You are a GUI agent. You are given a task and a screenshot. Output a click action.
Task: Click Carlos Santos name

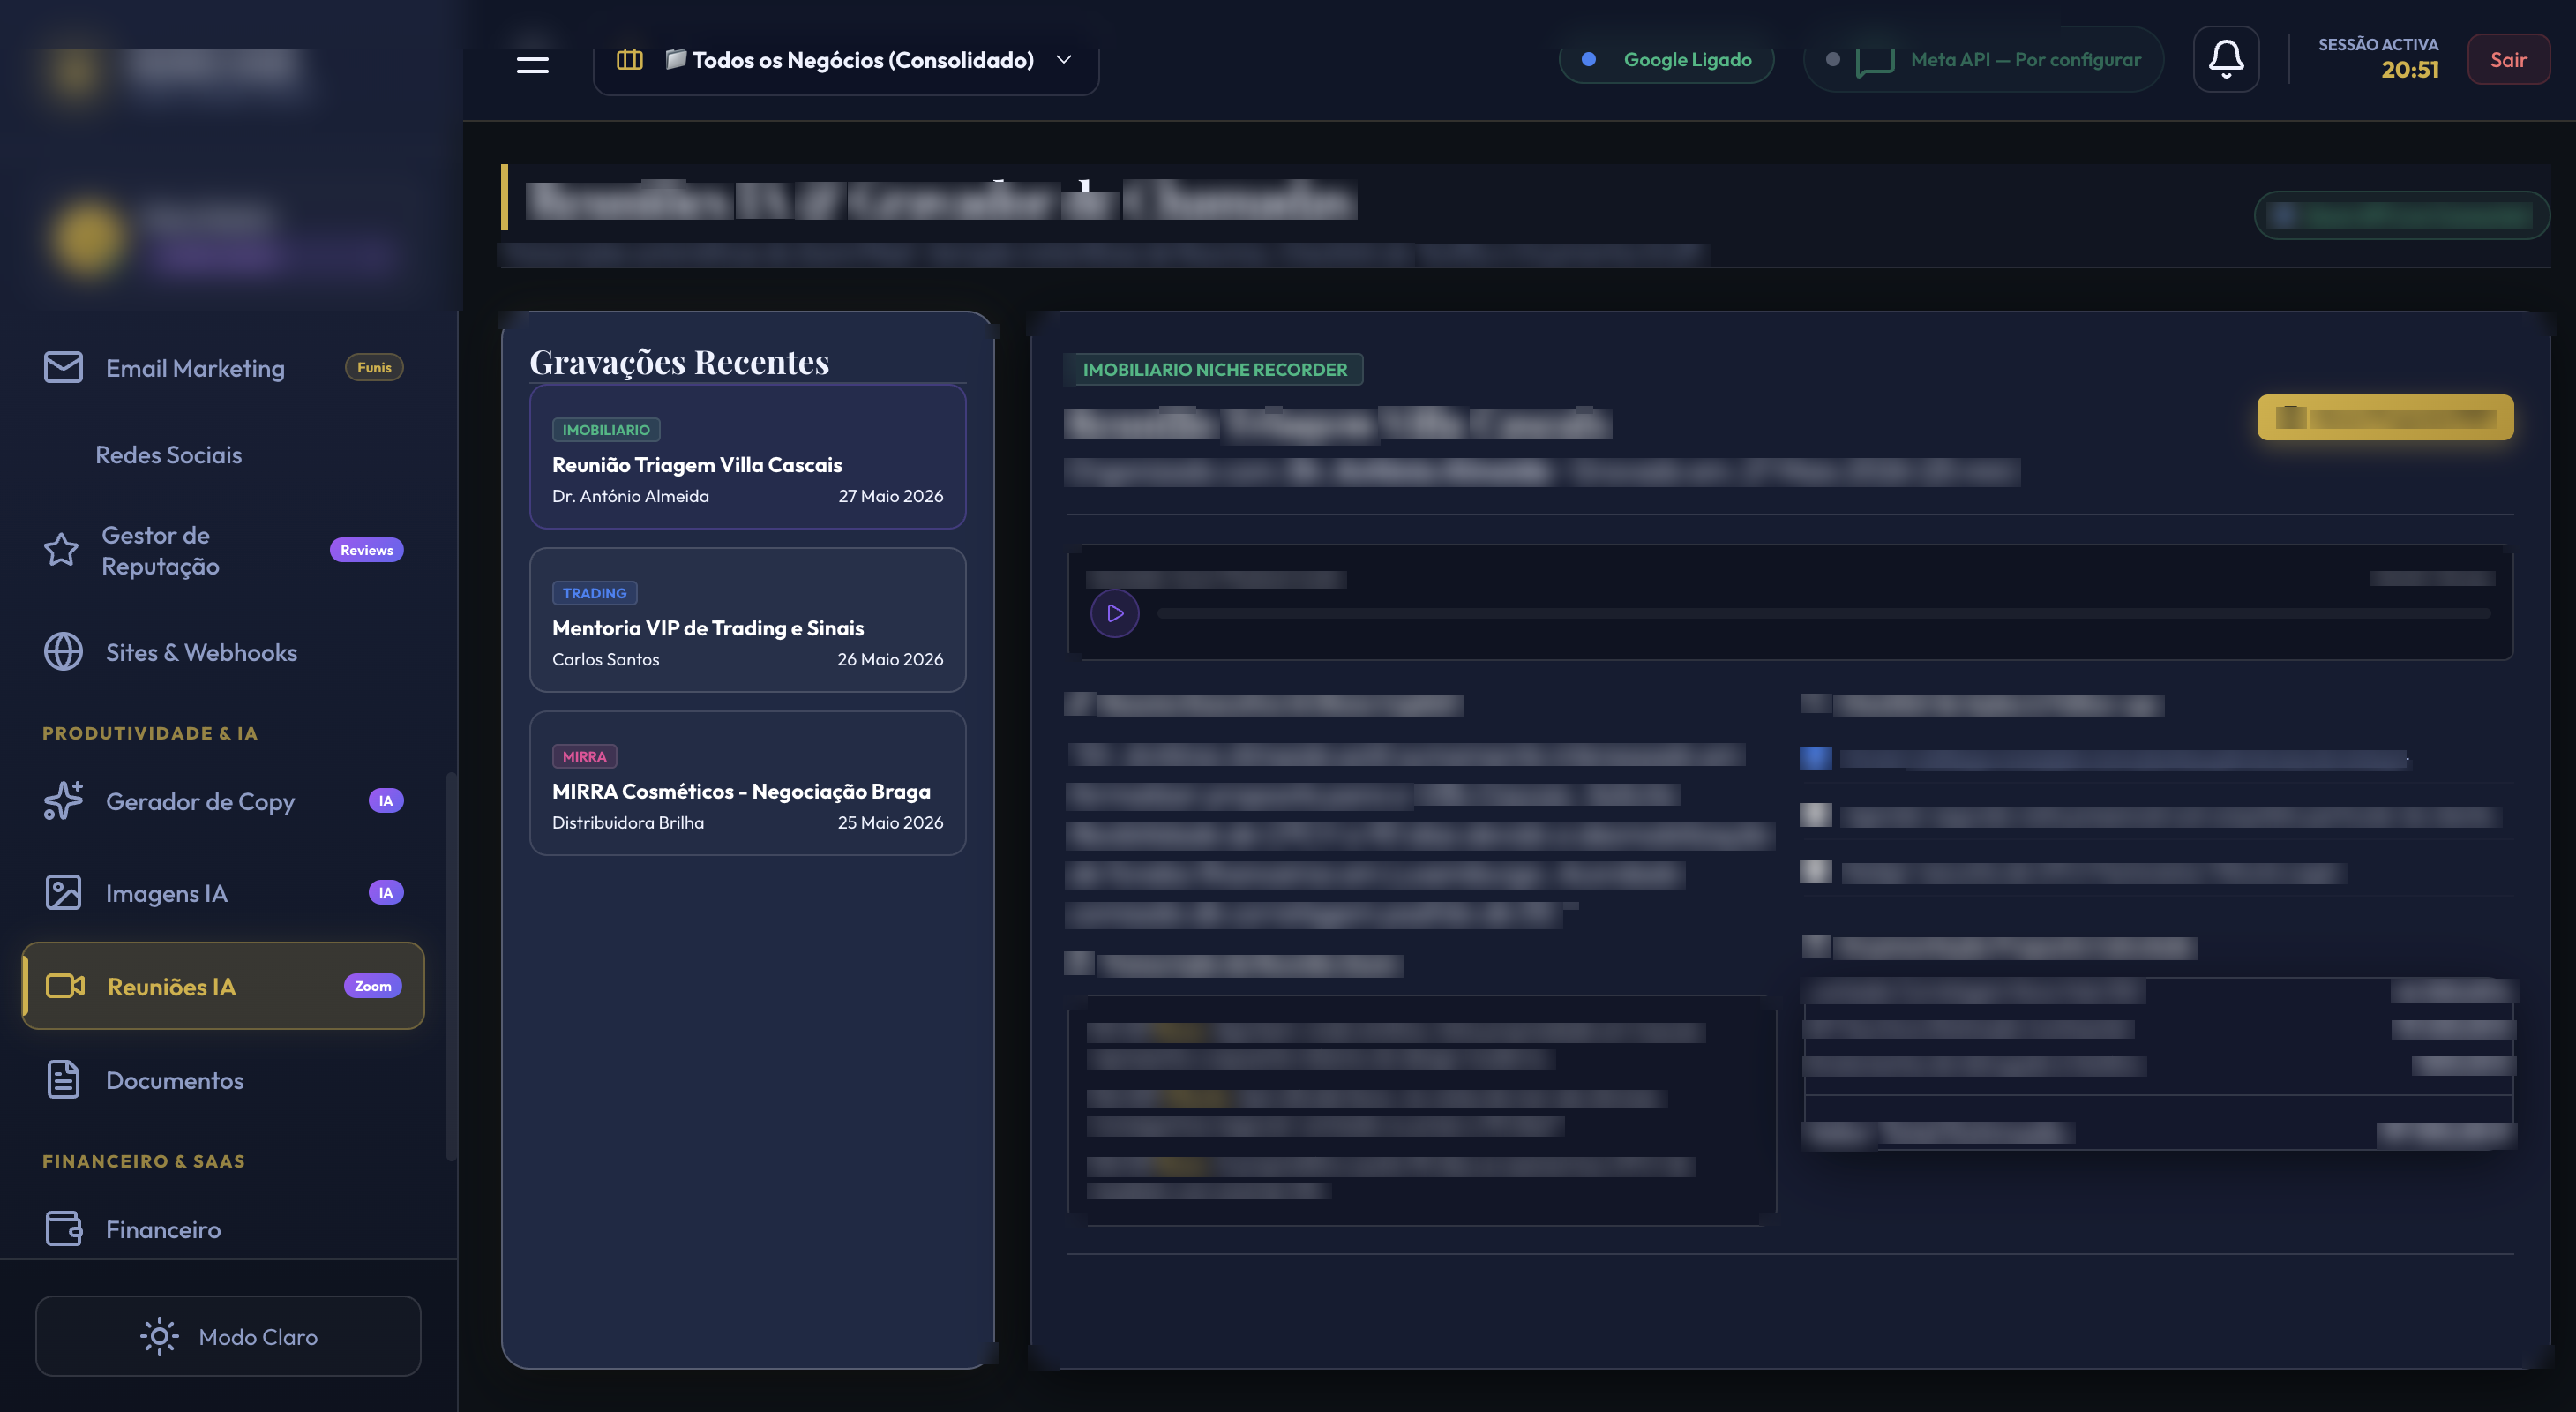point(605,659)
